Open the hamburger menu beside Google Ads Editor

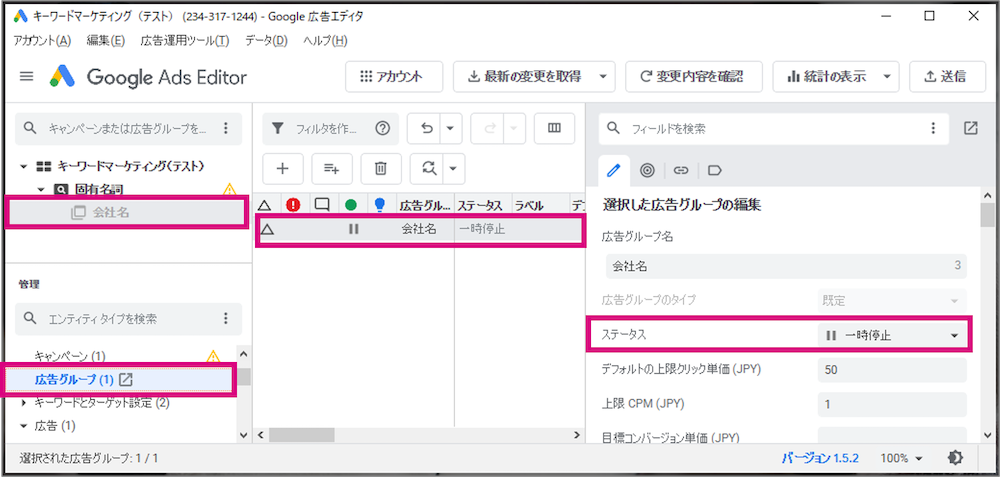click(x=26, y=77)
